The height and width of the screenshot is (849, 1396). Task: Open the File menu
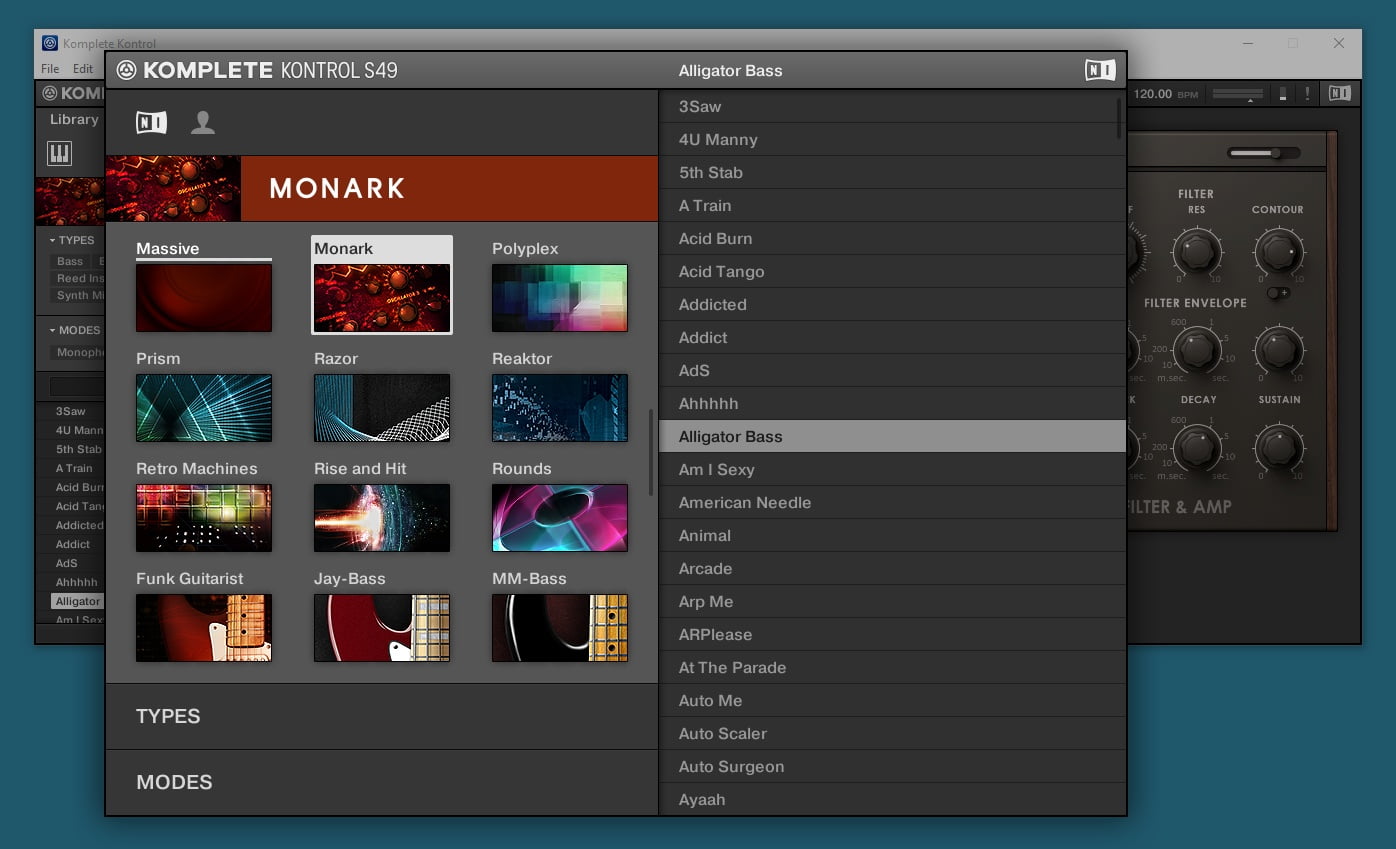50,69
